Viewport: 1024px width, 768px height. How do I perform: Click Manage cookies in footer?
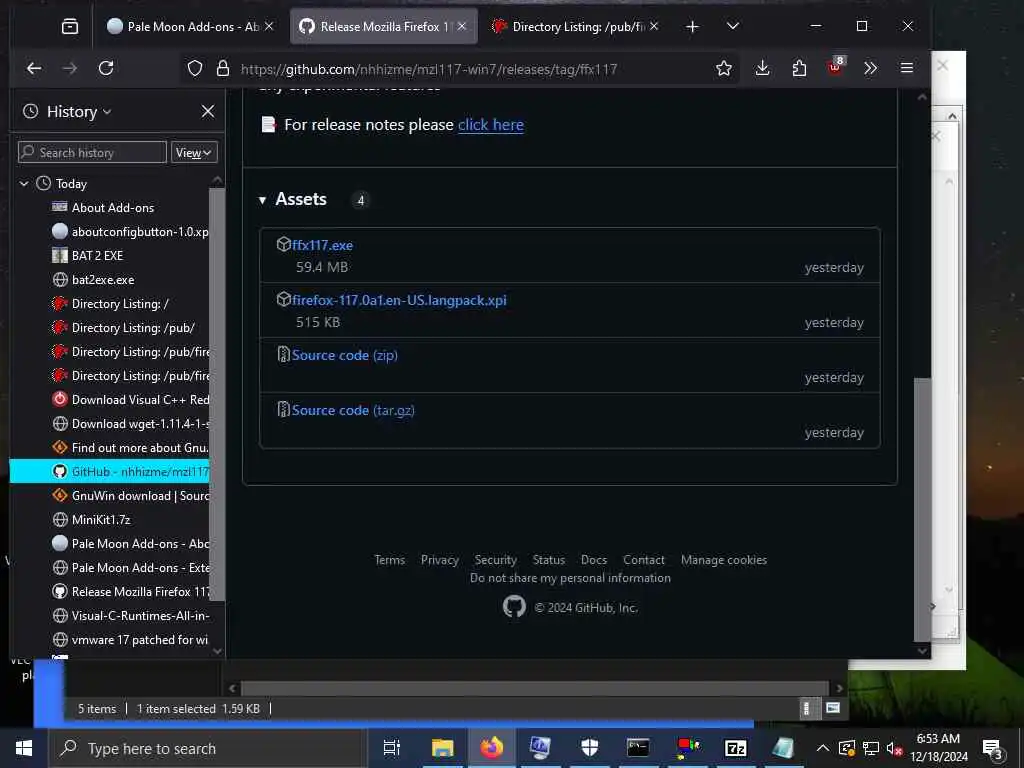[x=724, y=560]
